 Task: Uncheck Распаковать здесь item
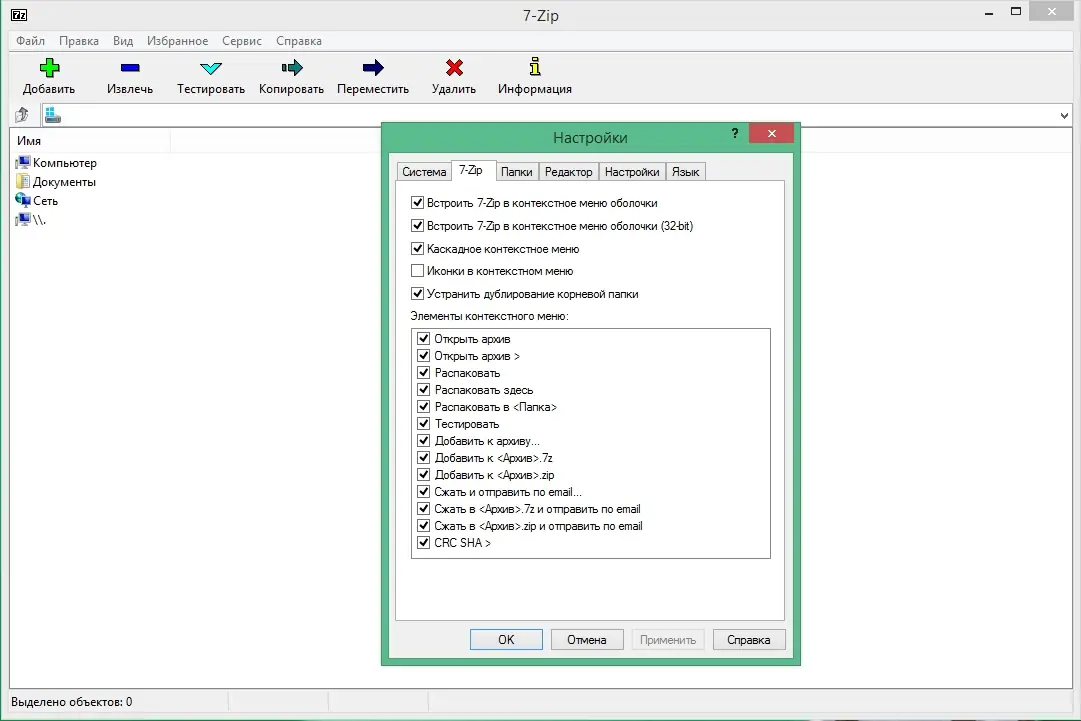click(423, 389)
